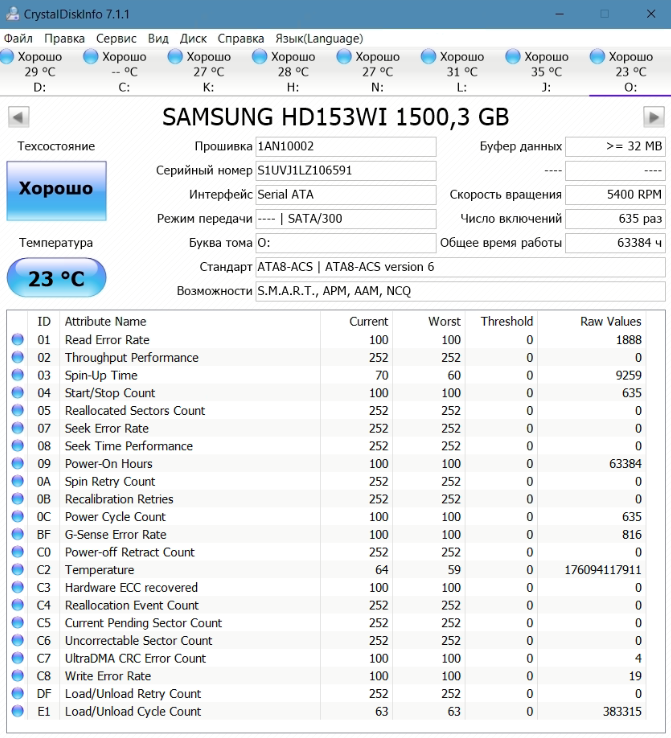Select raw value 176094117911 in Temperature row
Viewport: 671px width, 738px height.
(603, 570)
